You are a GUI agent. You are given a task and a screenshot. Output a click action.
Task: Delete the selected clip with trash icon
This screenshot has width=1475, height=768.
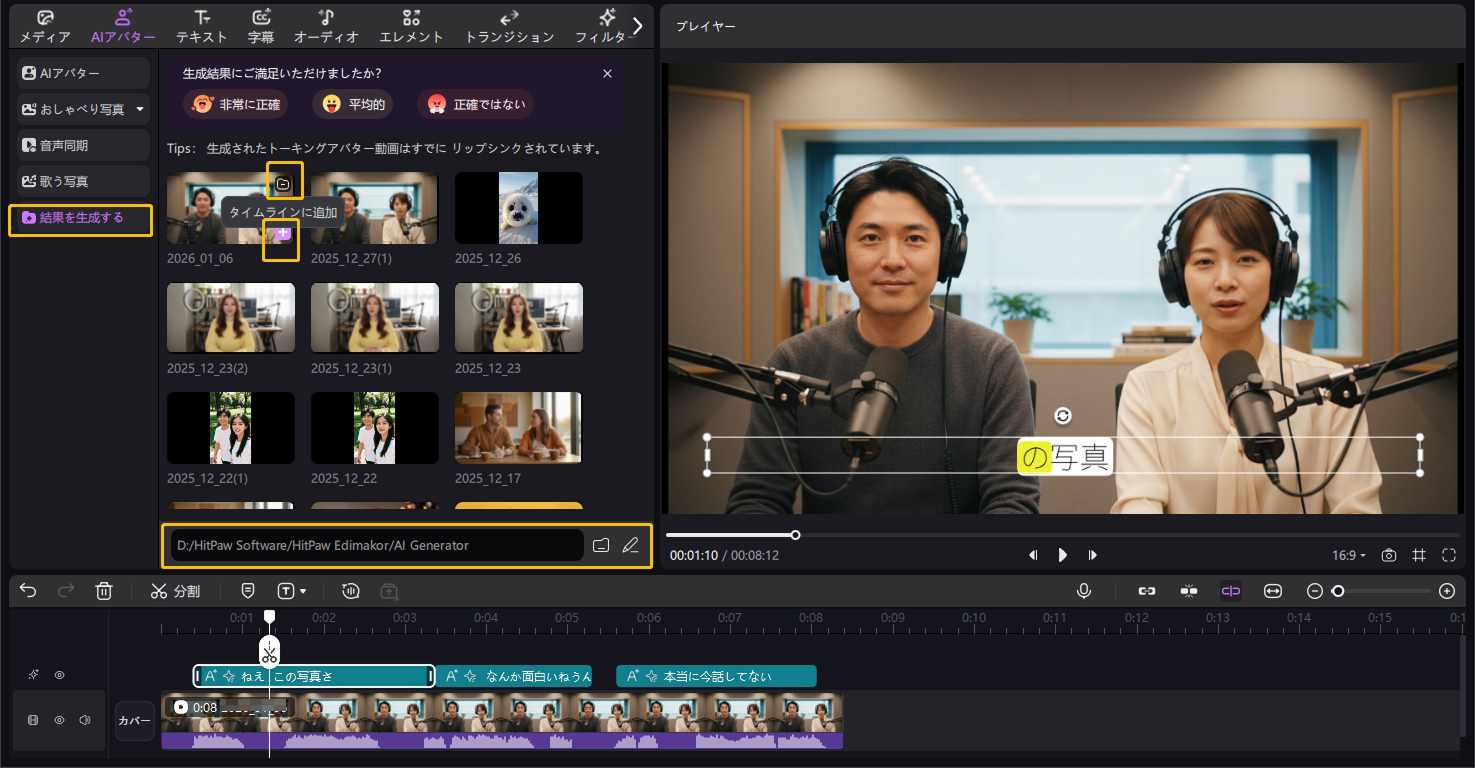pos(104,591)
